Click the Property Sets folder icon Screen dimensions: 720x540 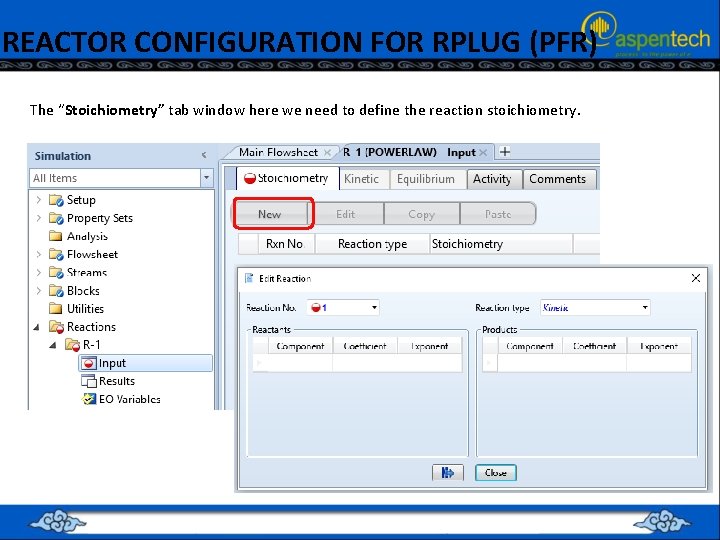[56, 218]
